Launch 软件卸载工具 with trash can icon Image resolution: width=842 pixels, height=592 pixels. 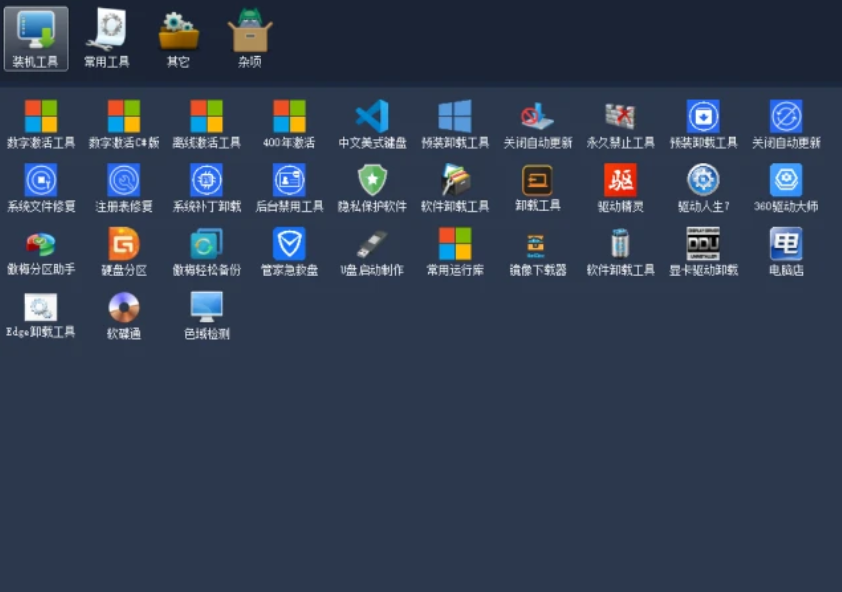(620, 251)
